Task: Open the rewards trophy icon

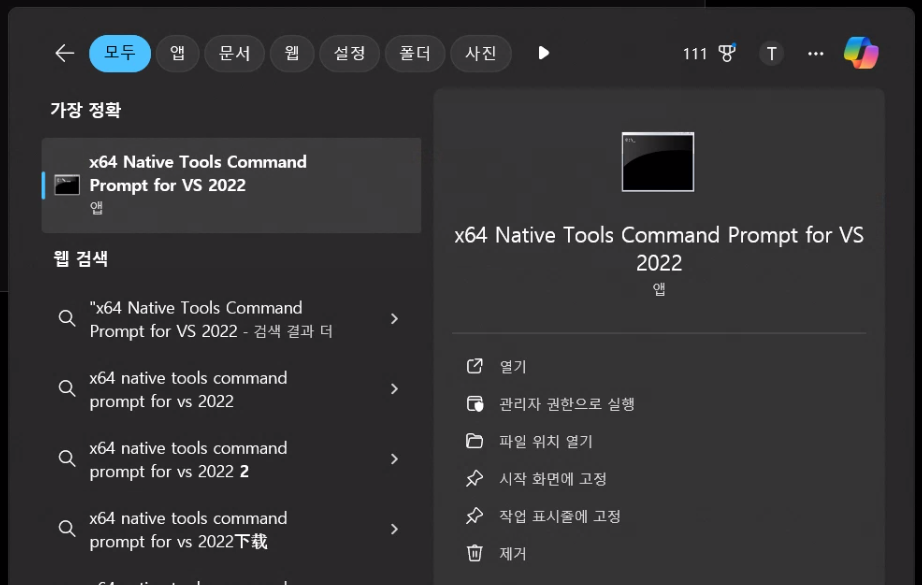Action: 727,54
